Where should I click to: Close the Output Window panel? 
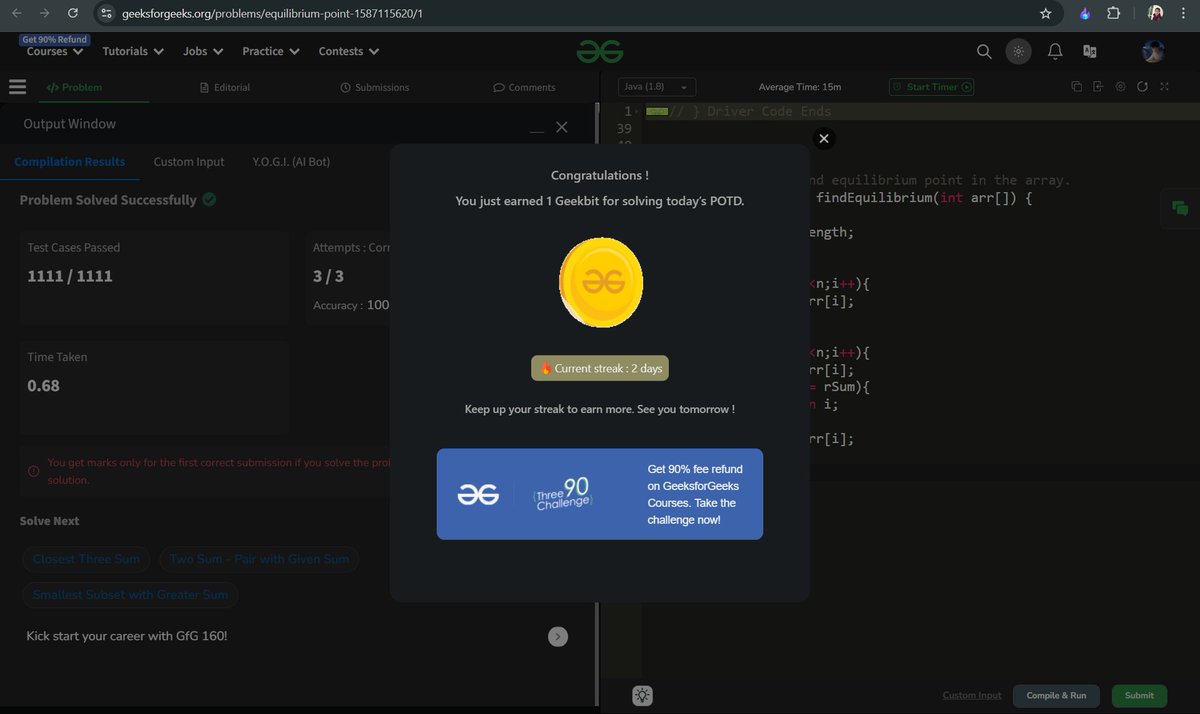pos(561,127)
